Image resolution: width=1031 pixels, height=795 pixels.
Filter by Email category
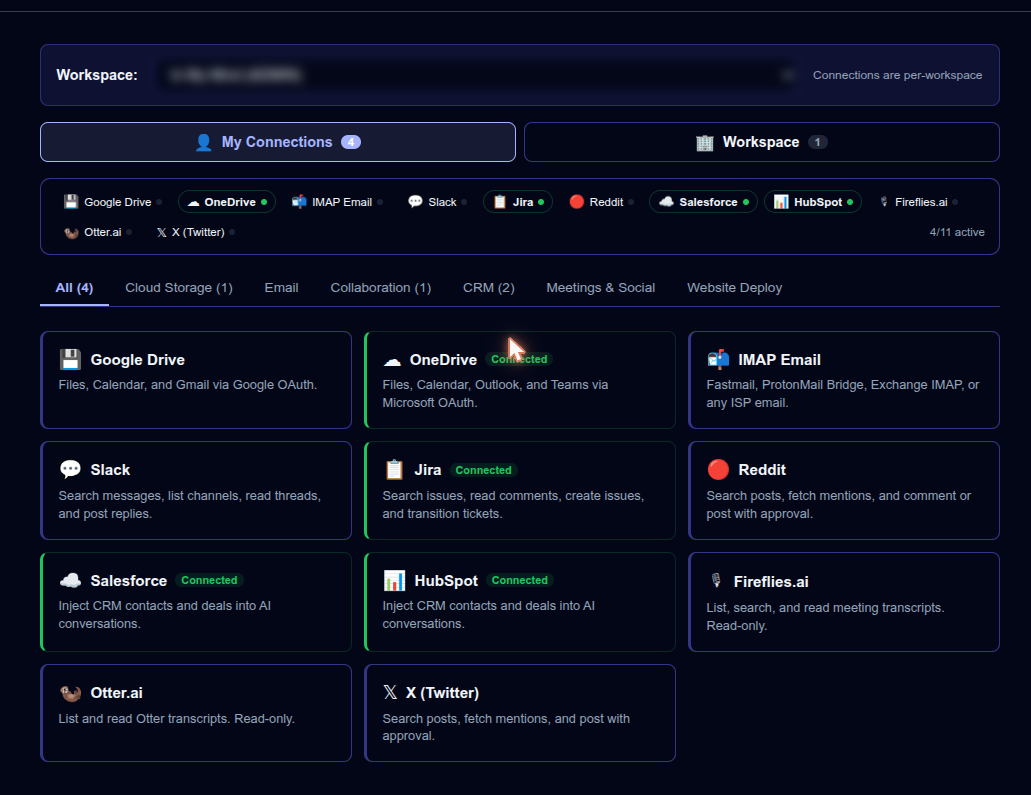281,288
